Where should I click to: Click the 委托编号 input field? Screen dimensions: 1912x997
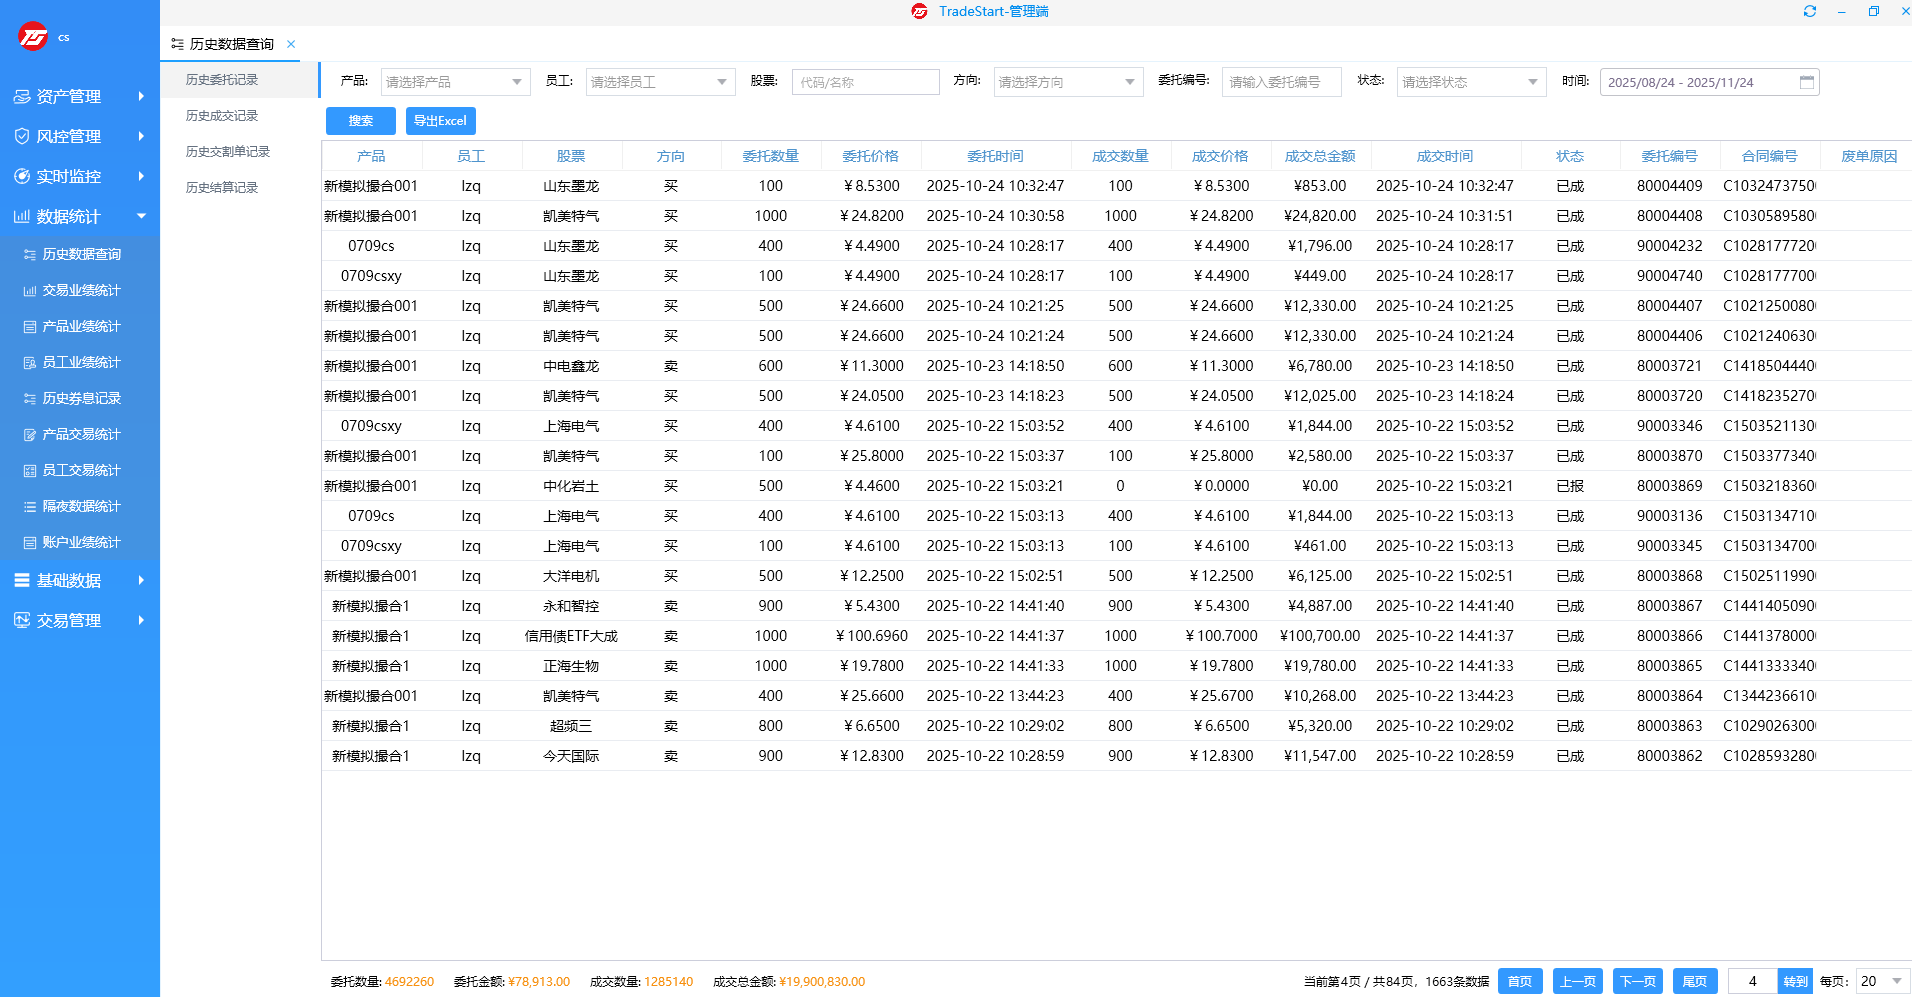click(x=1280, y=82)
